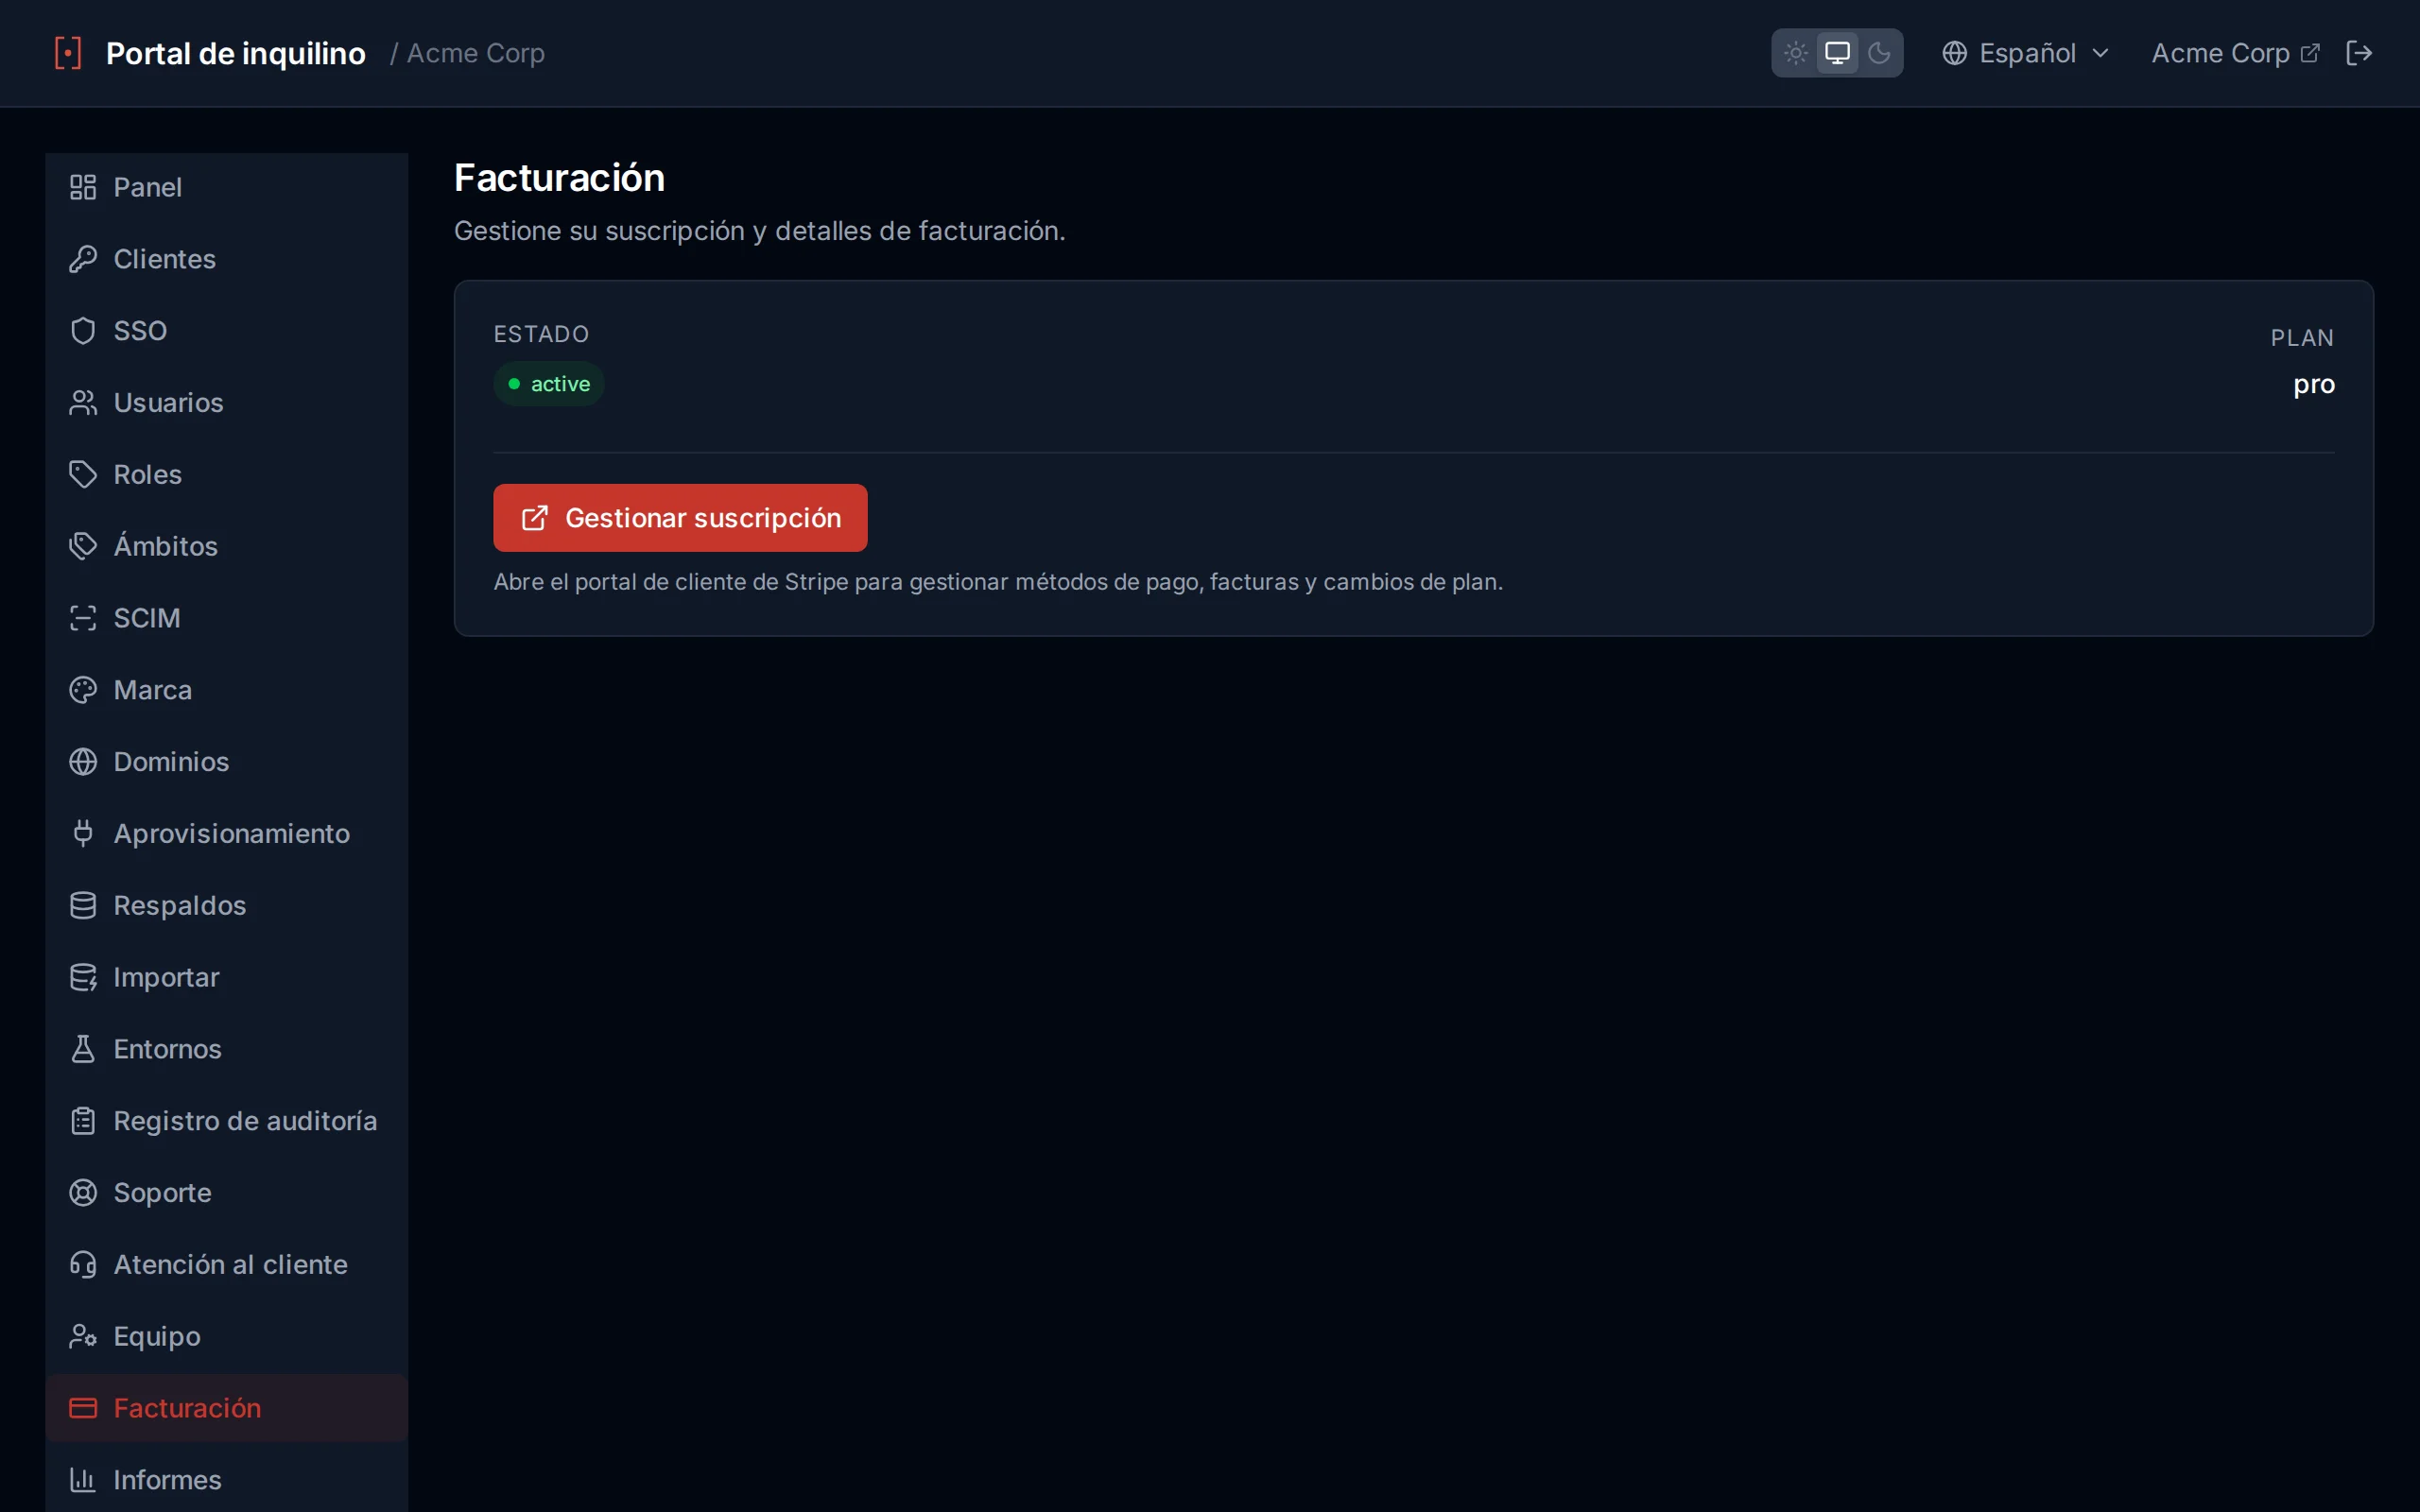2420x1512 pixels.
Task: Click the PLAN label
Action: tap(2302, 338)
